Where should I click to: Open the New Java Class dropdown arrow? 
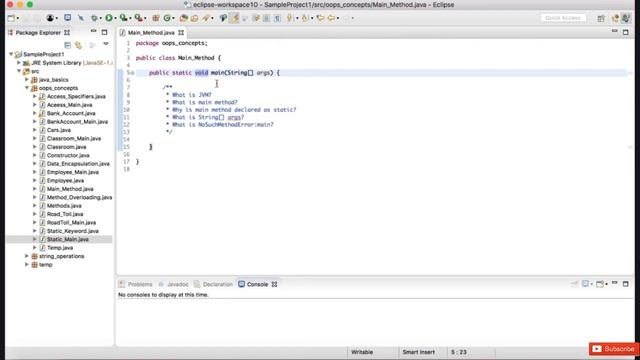click(x=173, y=18)
